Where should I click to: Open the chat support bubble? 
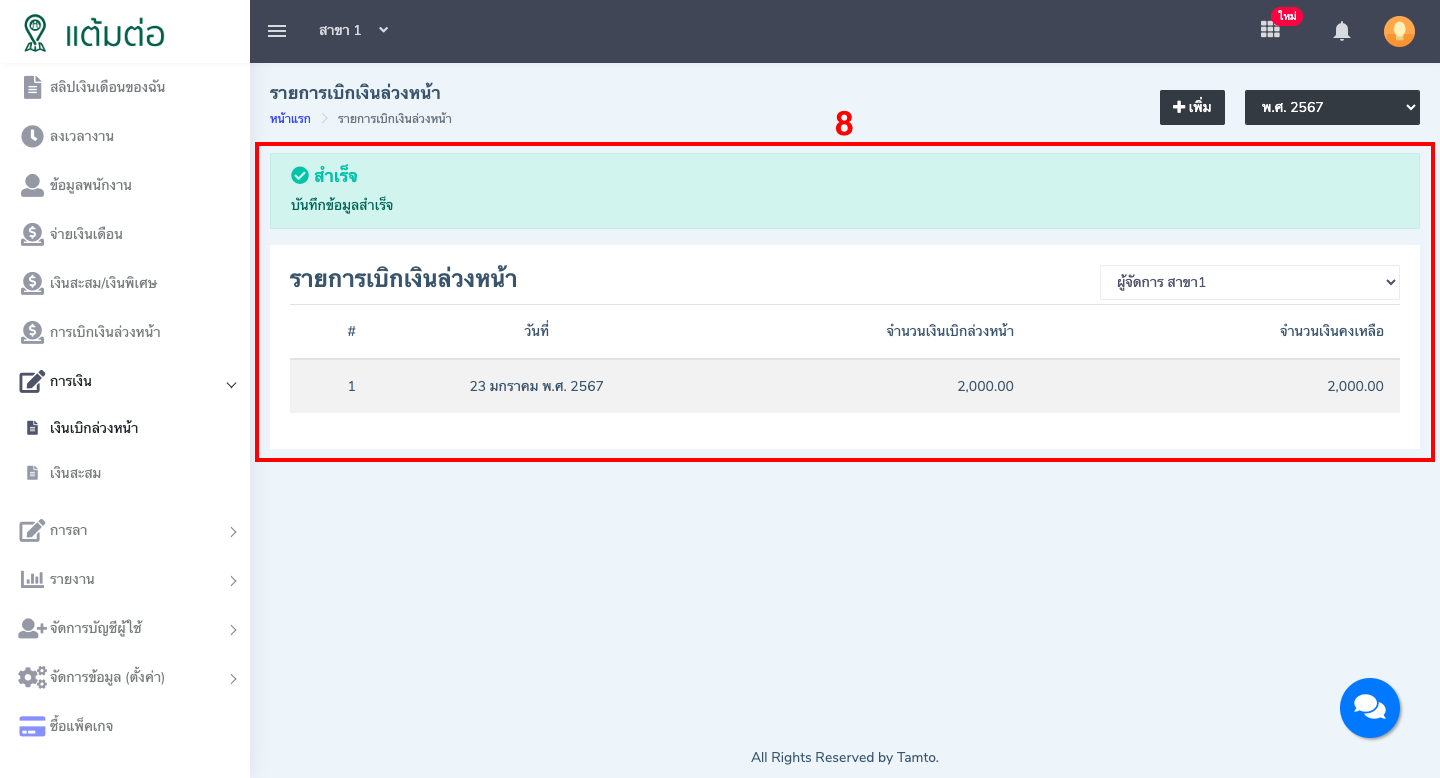click(1370, 708)
